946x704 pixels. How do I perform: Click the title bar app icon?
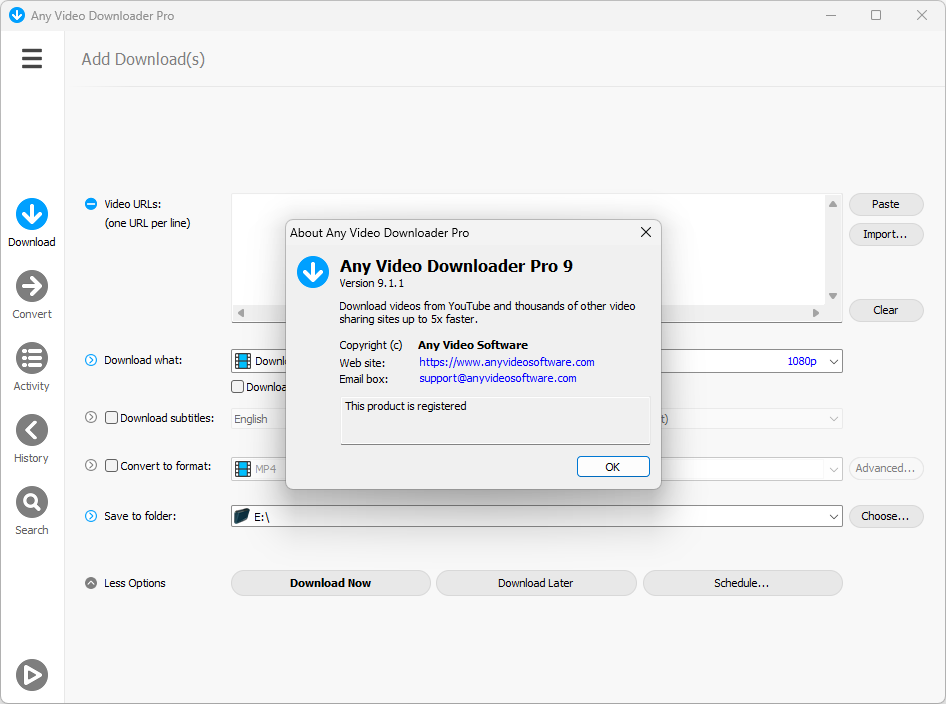(17, 15)
